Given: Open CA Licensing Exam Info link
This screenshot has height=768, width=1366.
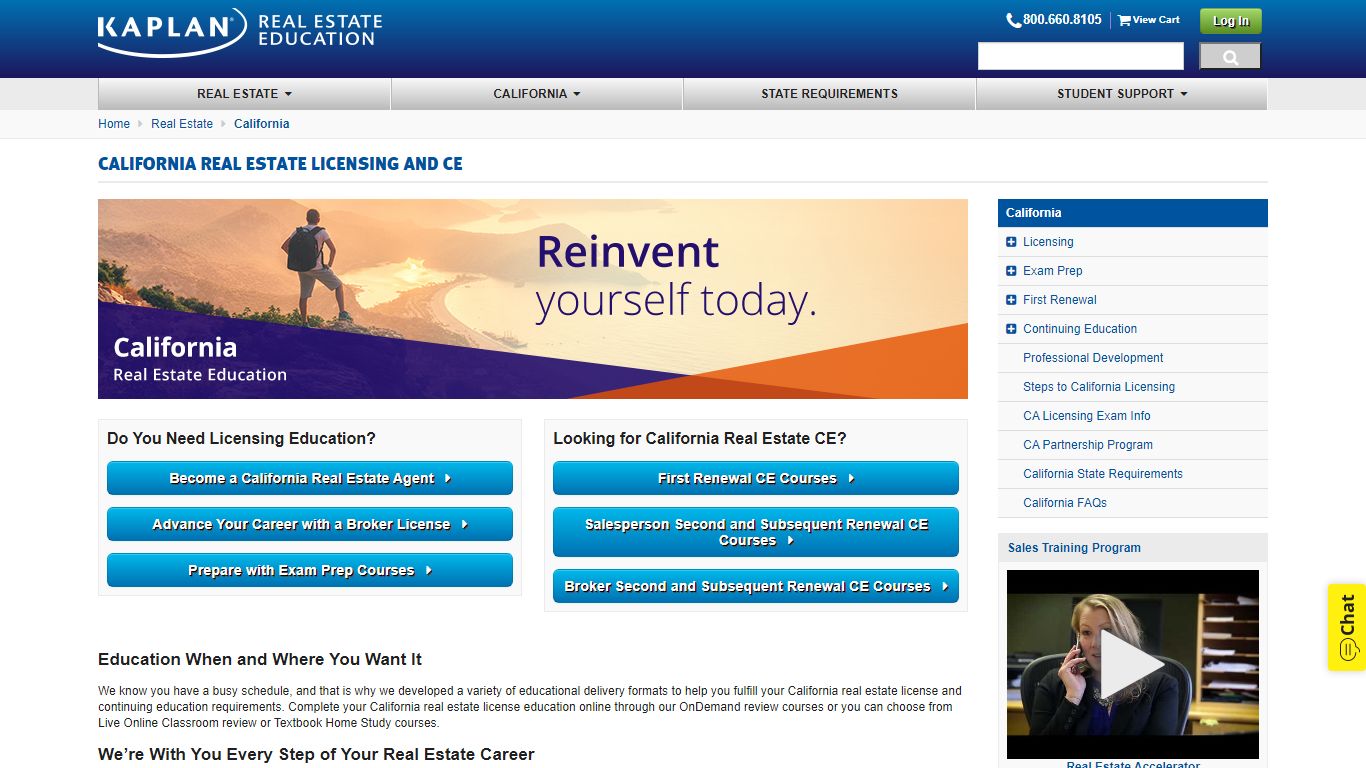Looking at the screenshot, I should tap(1087, 416).
